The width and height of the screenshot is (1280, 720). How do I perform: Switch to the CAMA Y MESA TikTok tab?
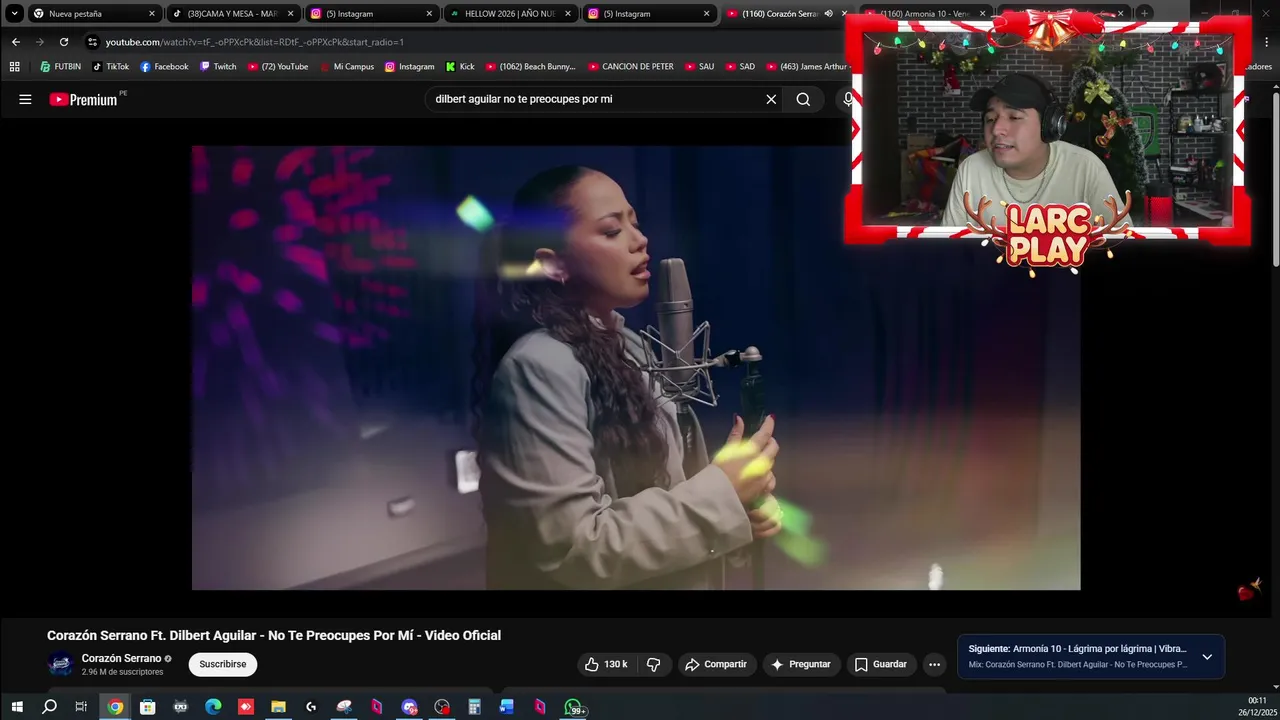232,14
